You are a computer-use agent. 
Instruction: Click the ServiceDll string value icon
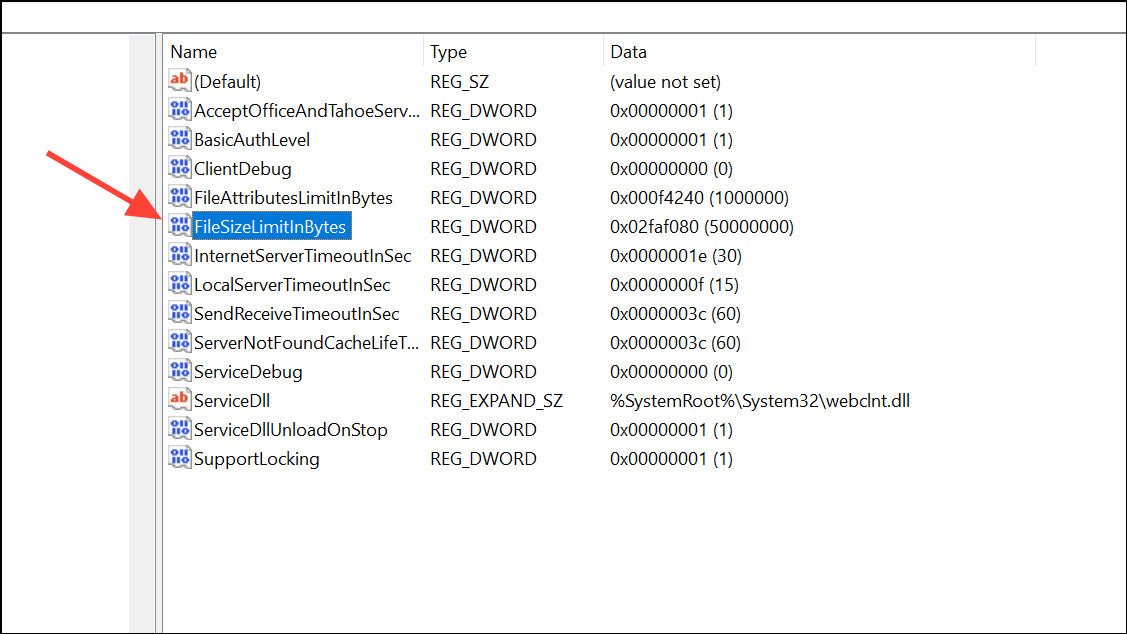pos(180,401)
